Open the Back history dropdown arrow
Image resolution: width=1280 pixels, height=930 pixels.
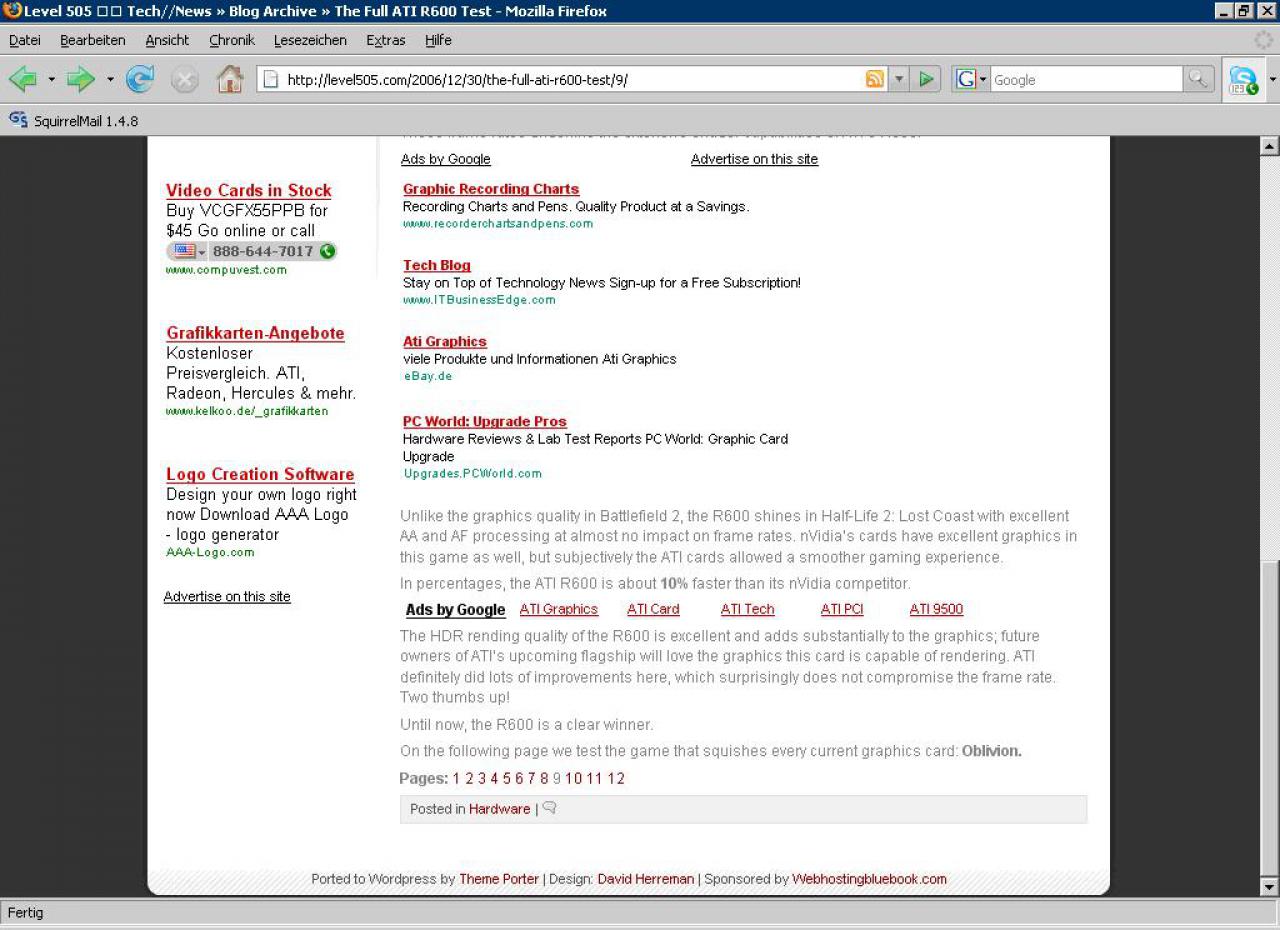point(51,80)
